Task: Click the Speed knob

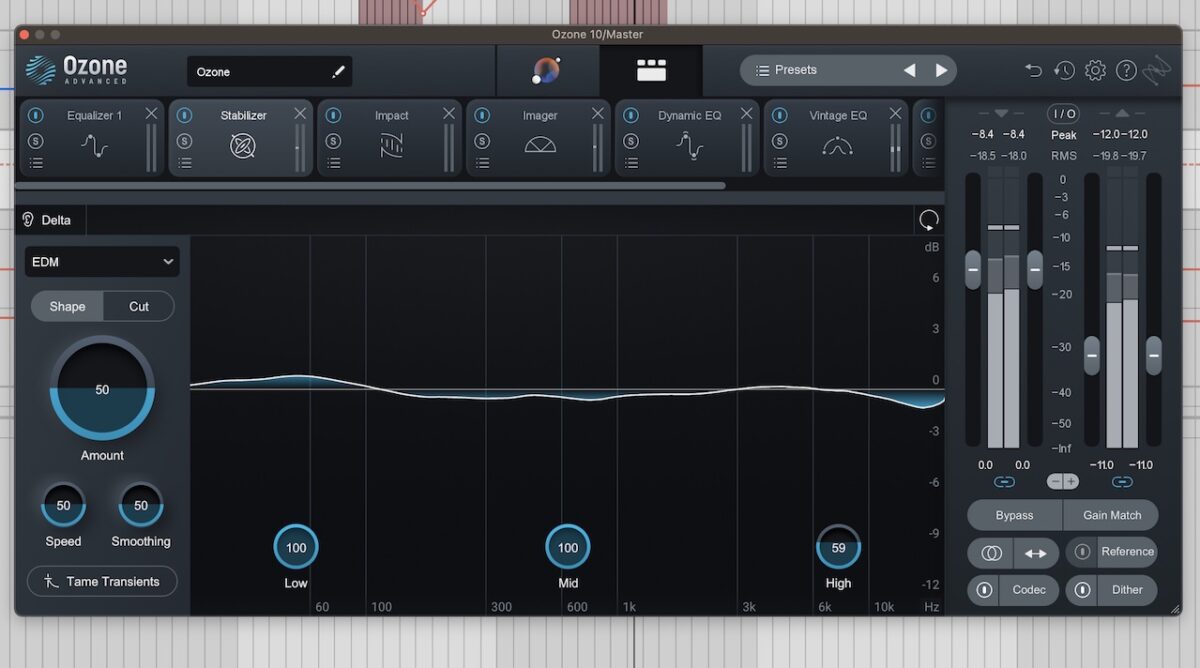Action: click(63, 505)
